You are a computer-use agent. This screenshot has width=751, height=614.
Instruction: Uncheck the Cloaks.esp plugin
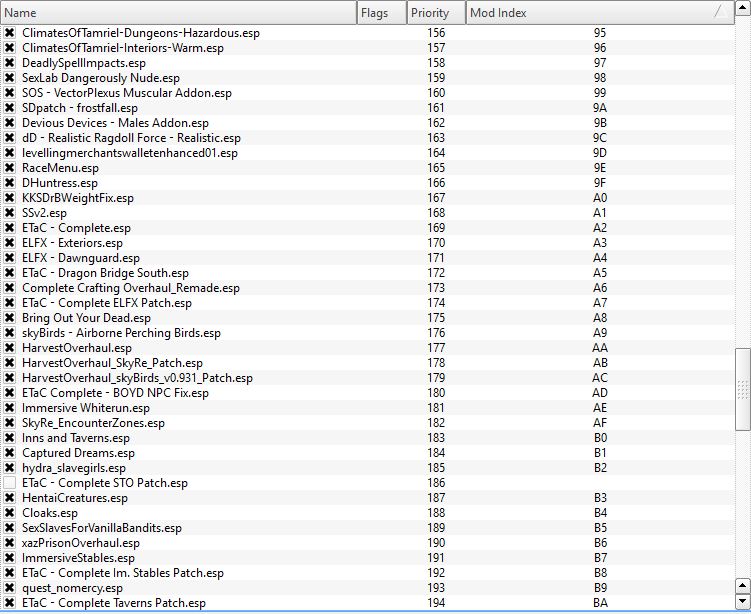(x=10, y=513)
